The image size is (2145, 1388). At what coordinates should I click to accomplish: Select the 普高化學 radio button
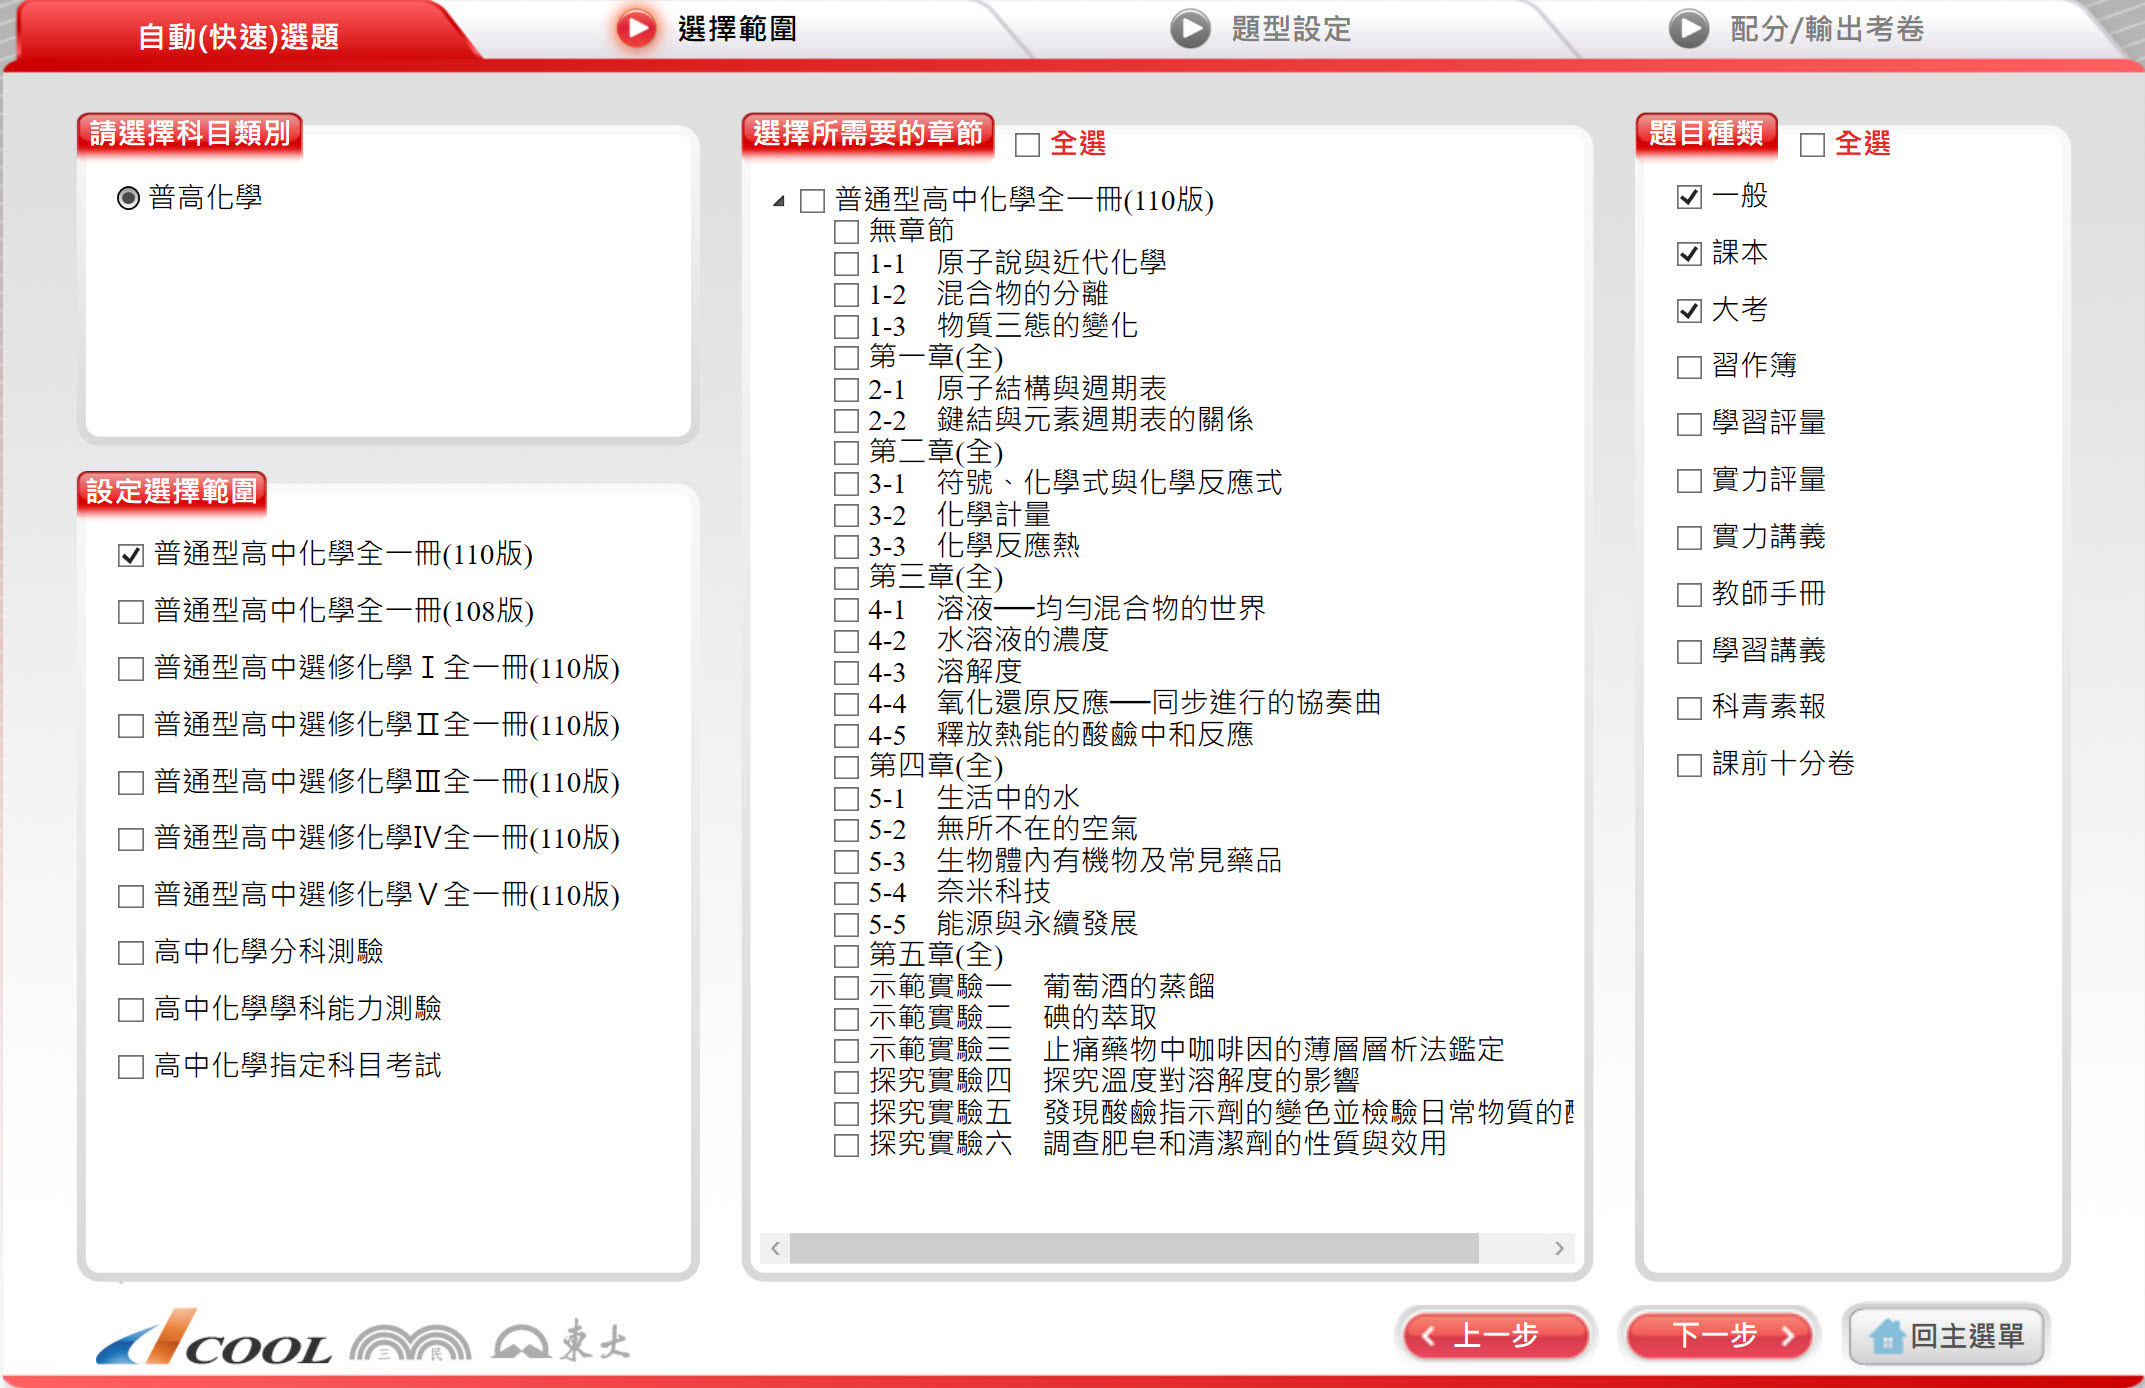coord(128,198)
